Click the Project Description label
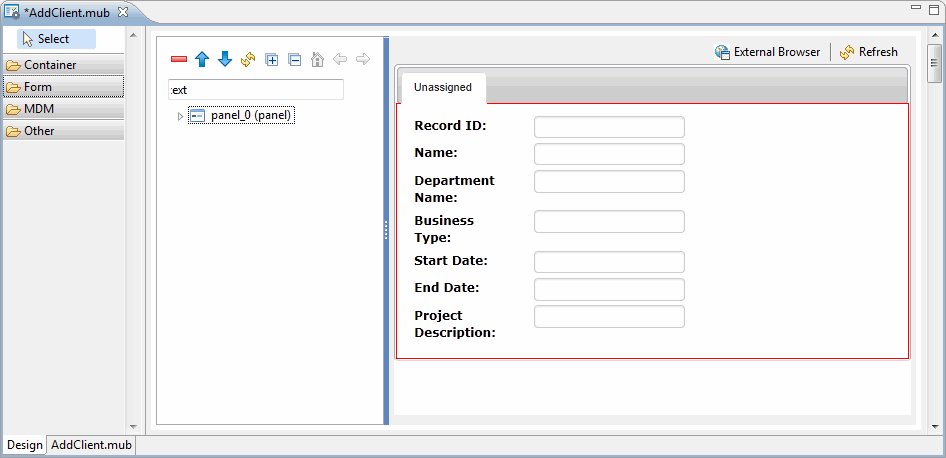The height and width of the screenshot is (458, 946). click(455, 324)
